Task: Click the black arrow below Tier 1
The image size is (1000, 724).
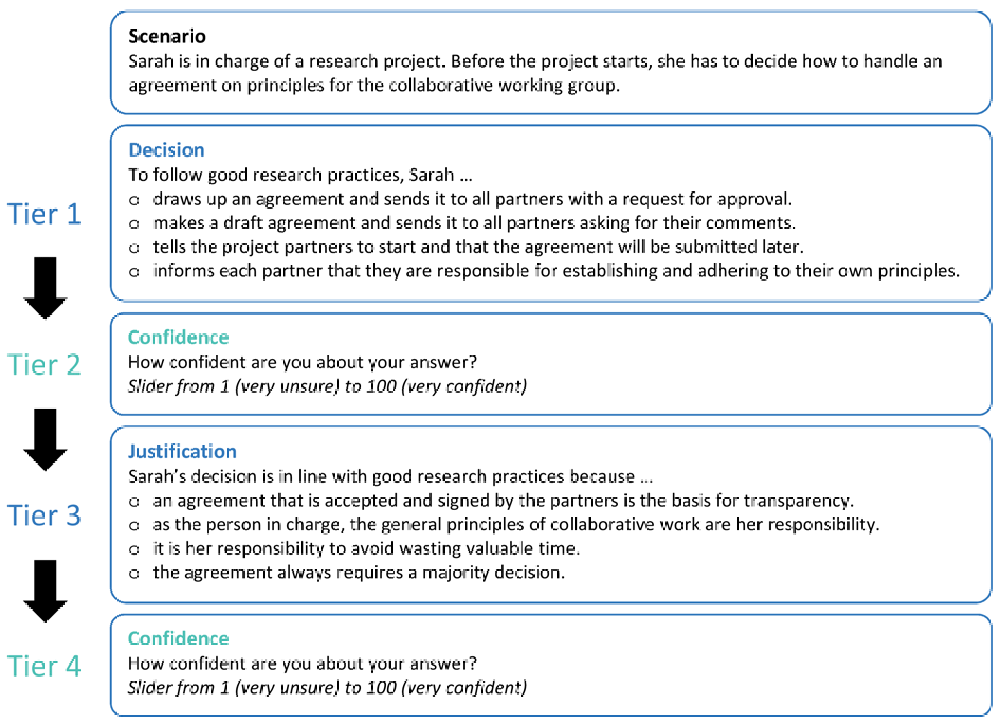Action: 45,288
